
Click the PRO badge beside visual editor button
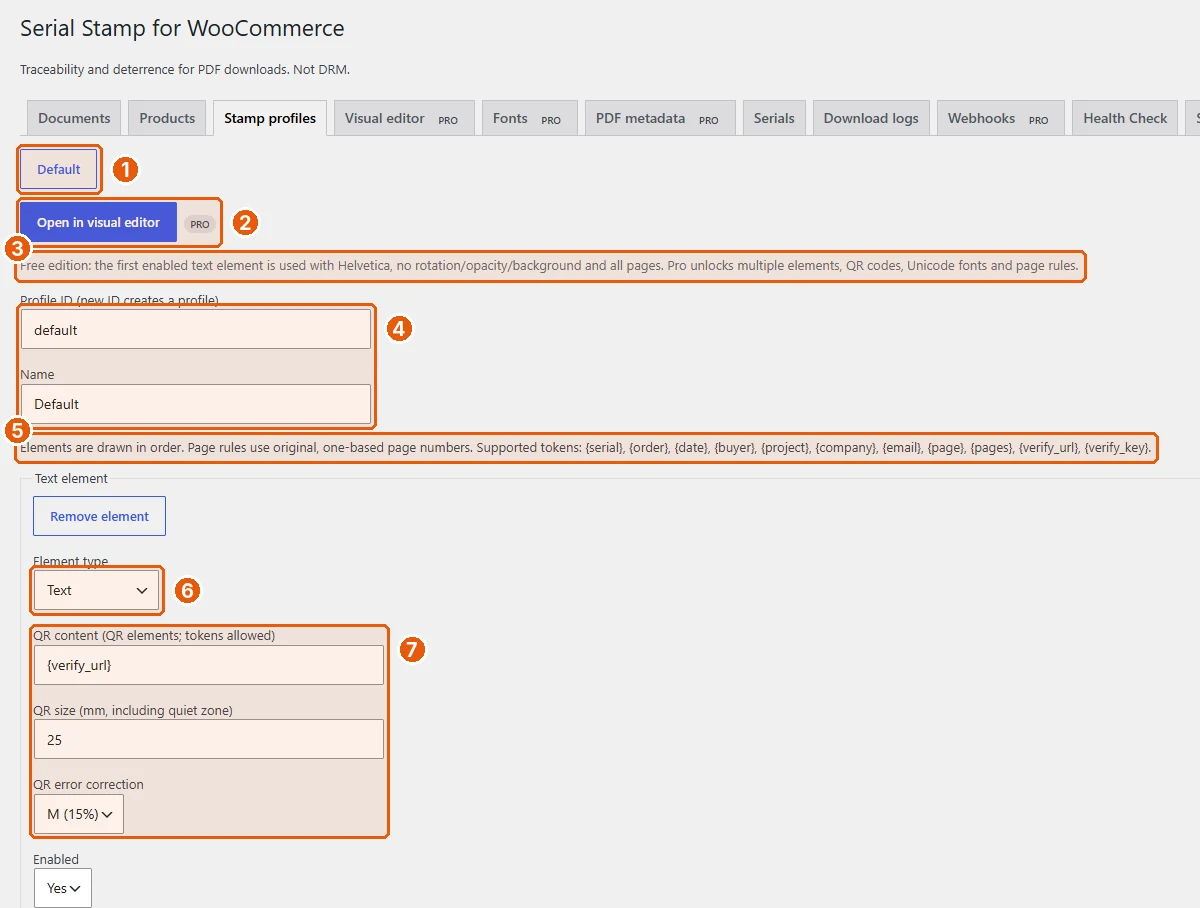click(x=200, y=224)
